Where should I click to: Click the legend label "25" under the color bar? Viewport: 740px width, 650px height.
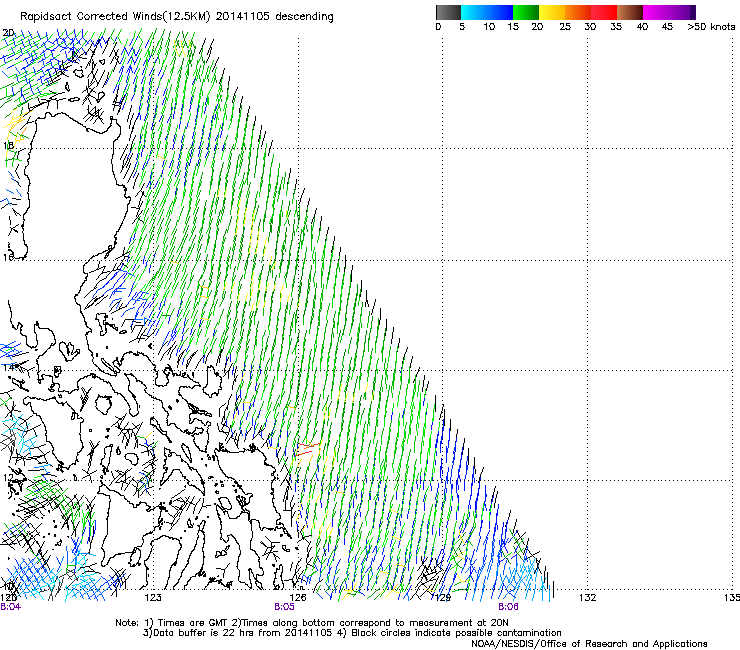pyautogui.click(x=565, y=27)
